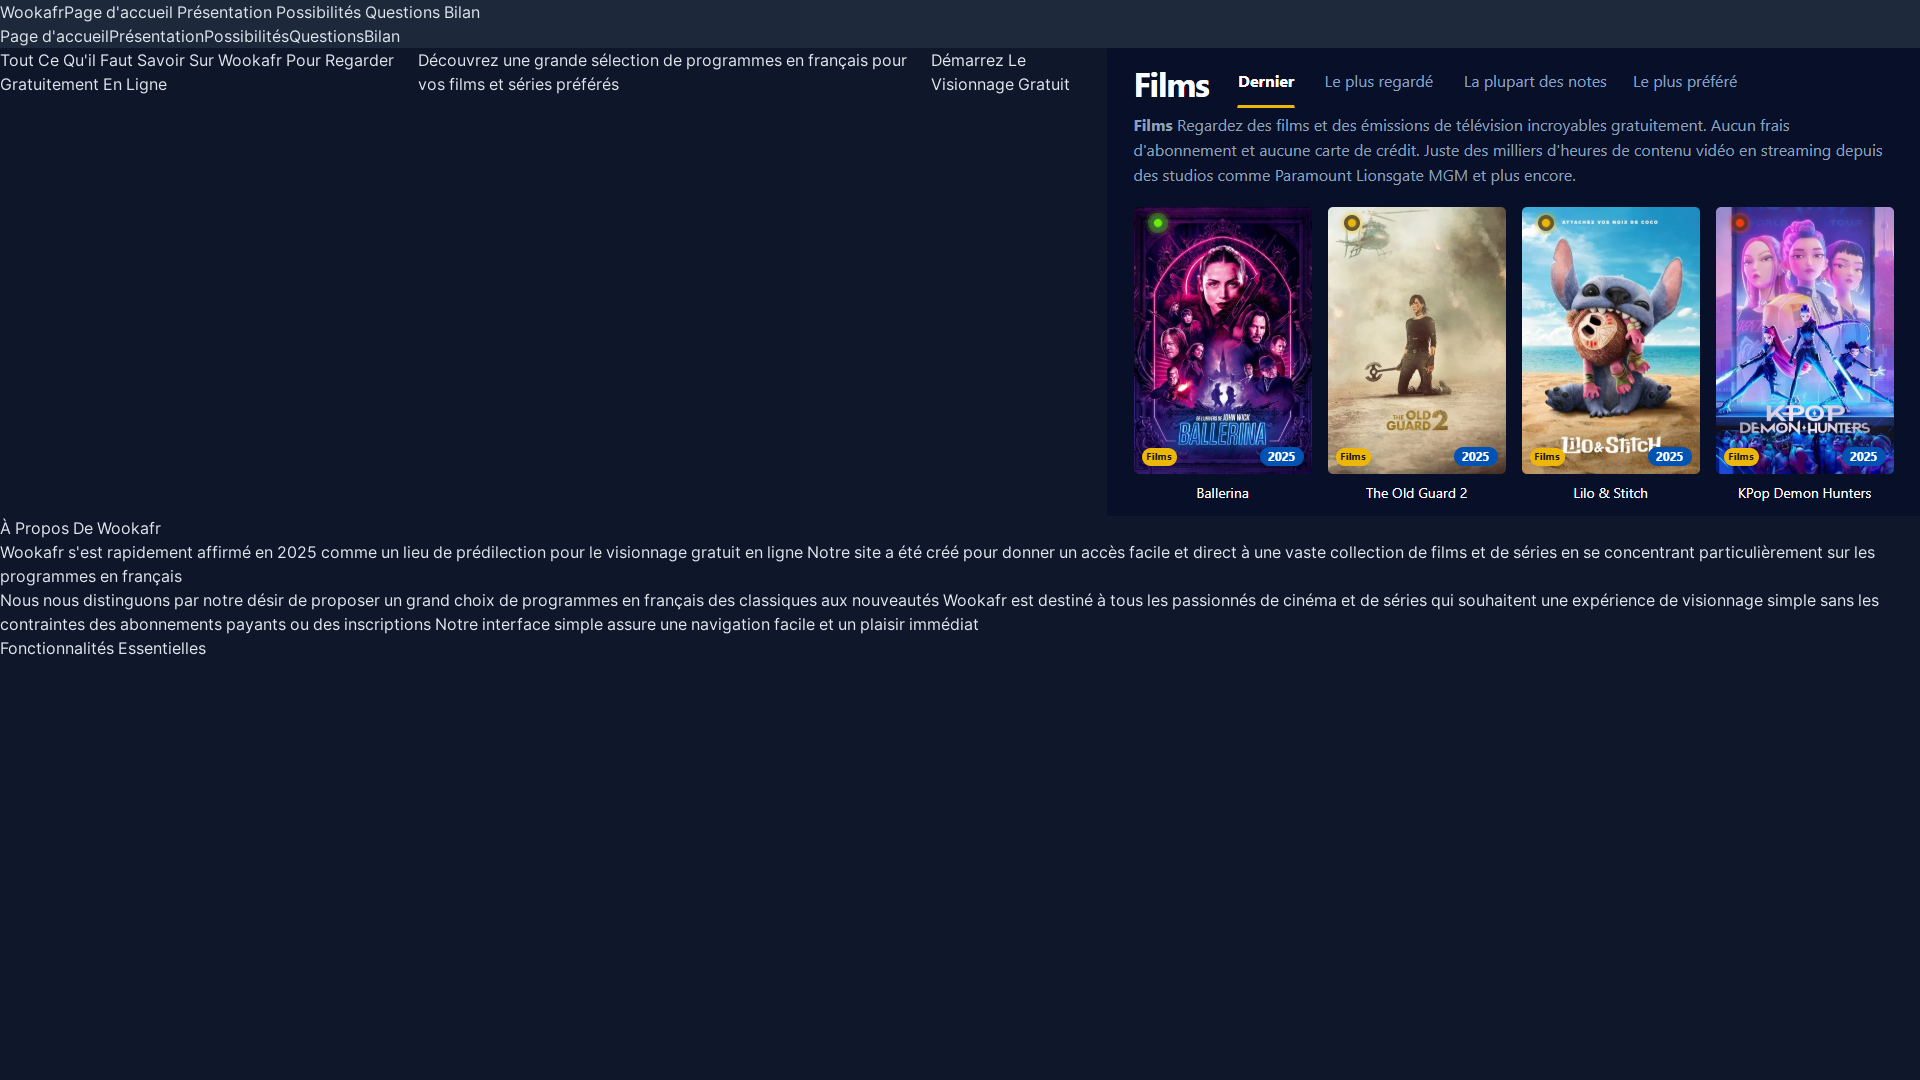Click the Tout Ce Qu'il Faut Savoir heading
This screenshot has width=1920, height=1080.
(x=197, y=72)
